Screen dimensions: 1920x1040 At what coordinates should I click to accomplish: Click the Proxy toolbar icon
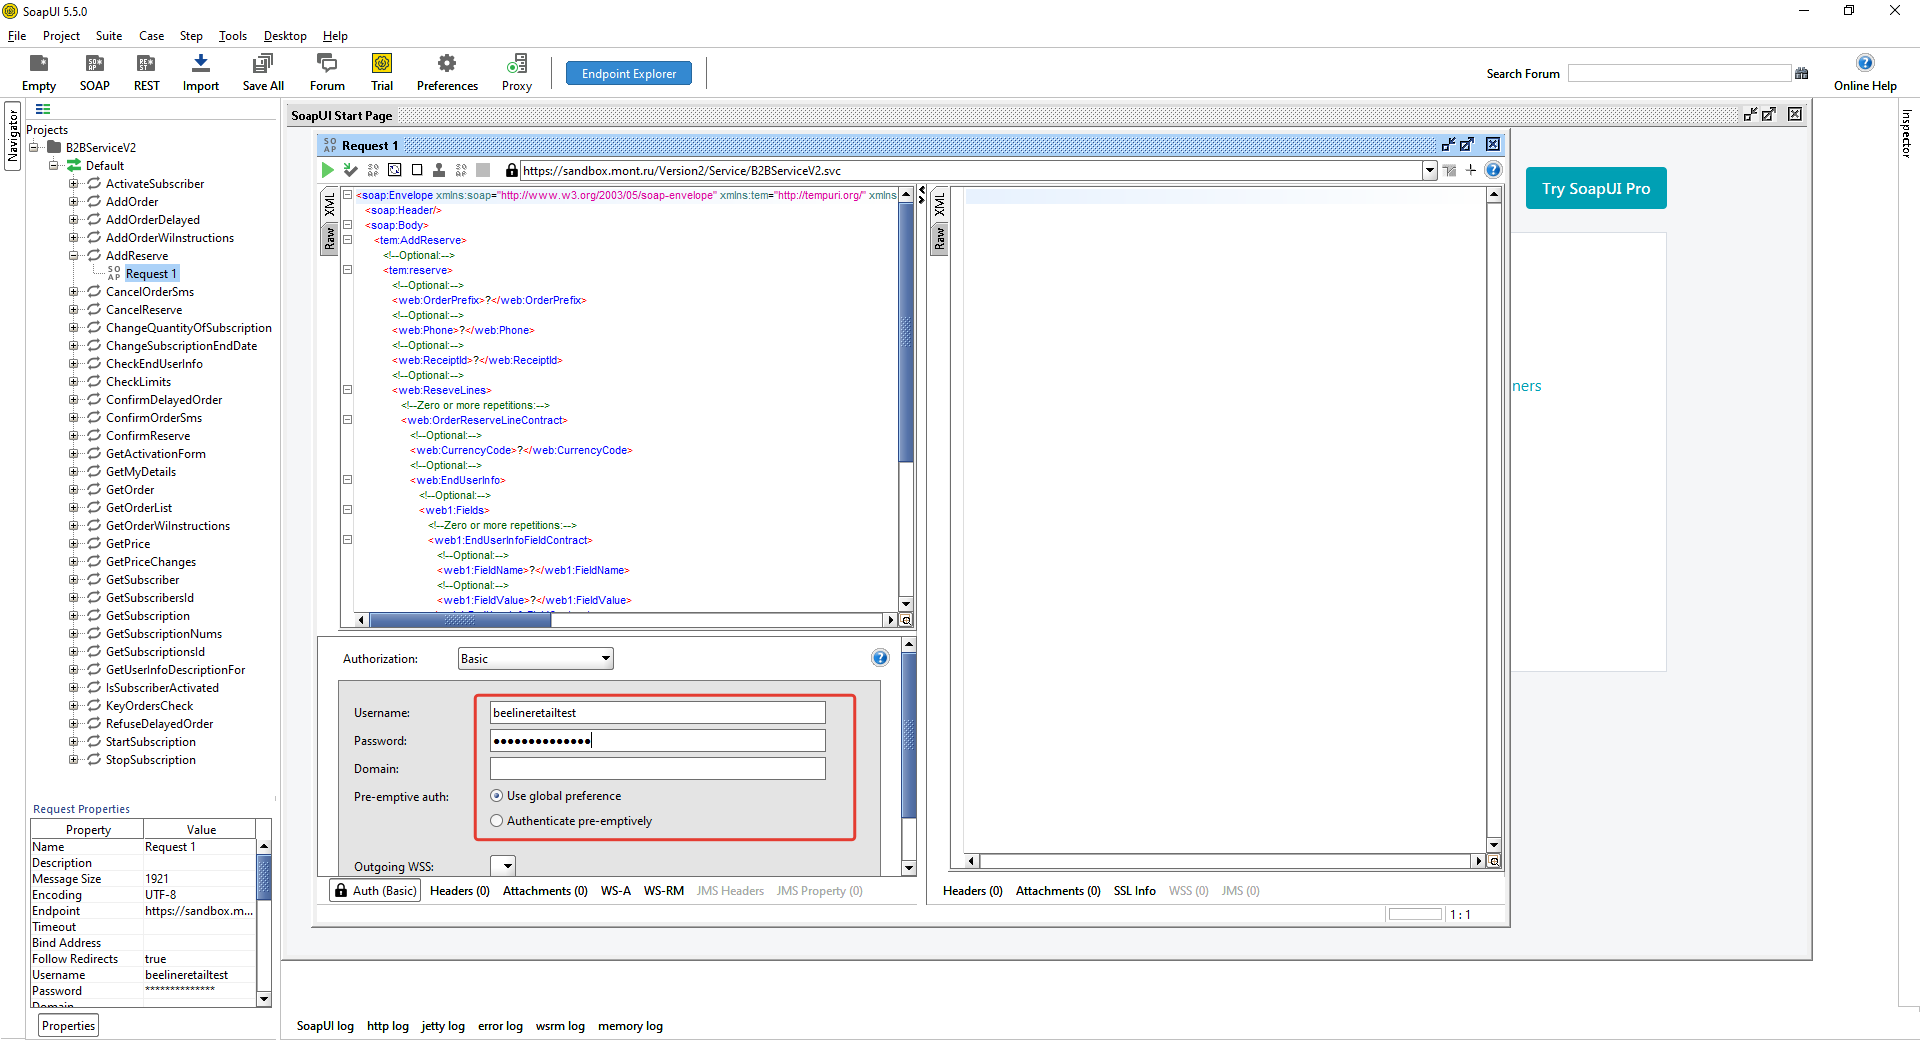pos(516,64)
